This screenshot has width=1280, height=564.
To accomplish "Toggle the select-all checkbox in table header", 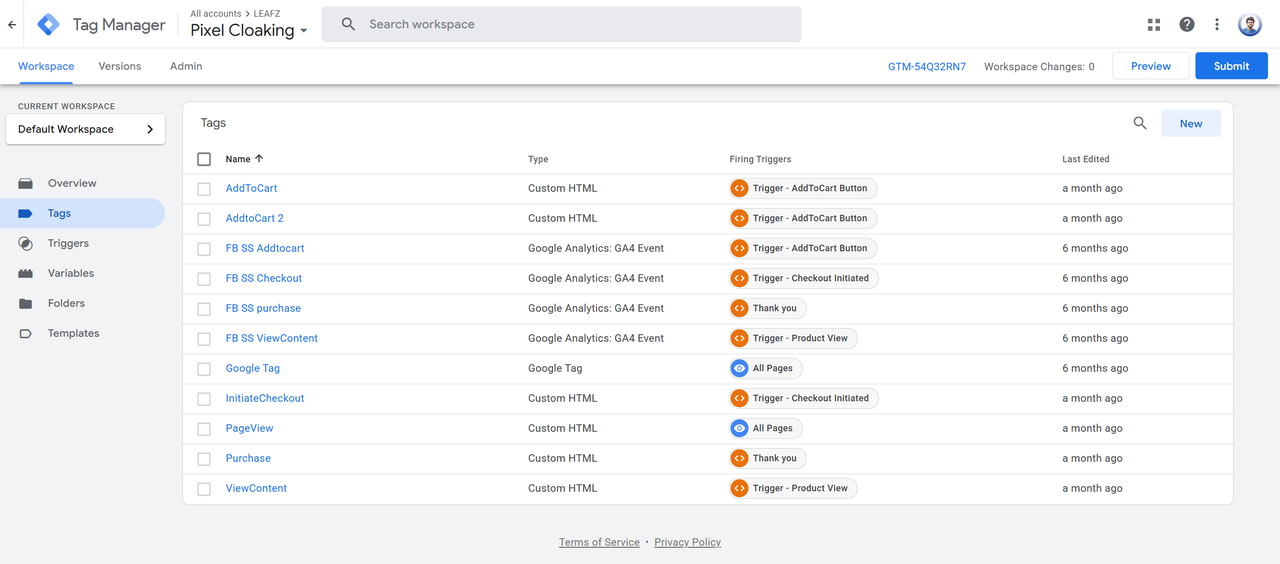I will tap(204, 159).
